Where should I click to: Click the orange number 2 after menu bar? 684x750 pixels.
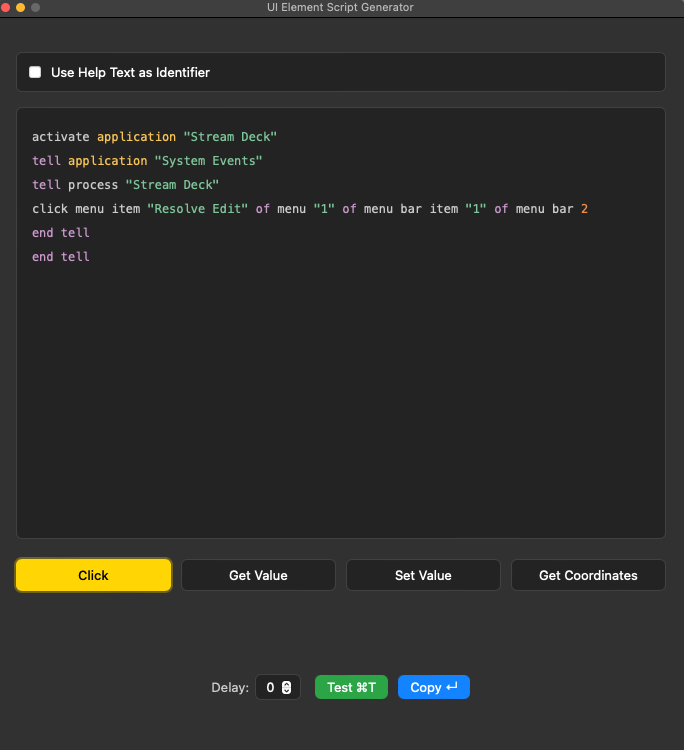584,209
